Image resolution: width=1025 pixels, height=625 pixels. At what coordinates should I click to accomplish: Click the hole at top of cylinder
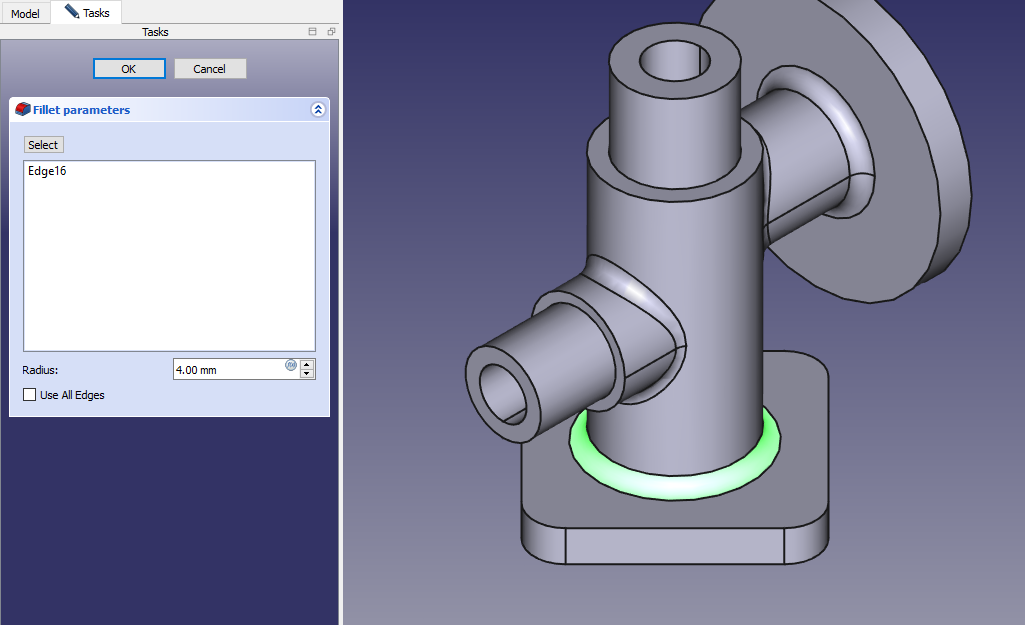point(674,61)
